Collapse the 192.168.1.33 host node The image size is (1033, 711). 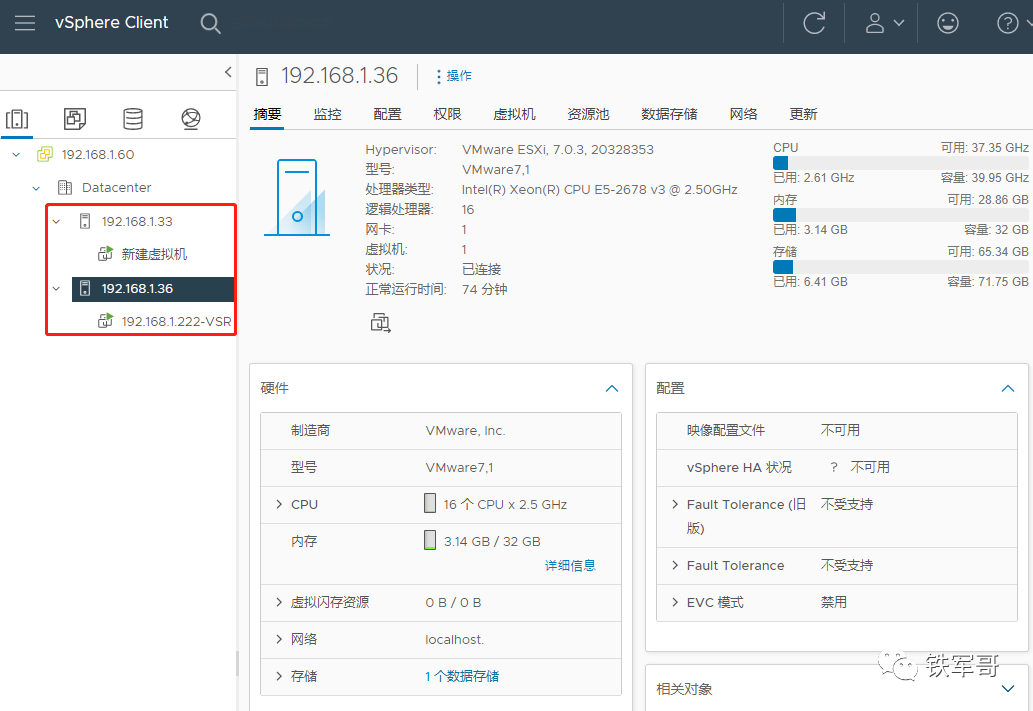(x=57, y=222)
